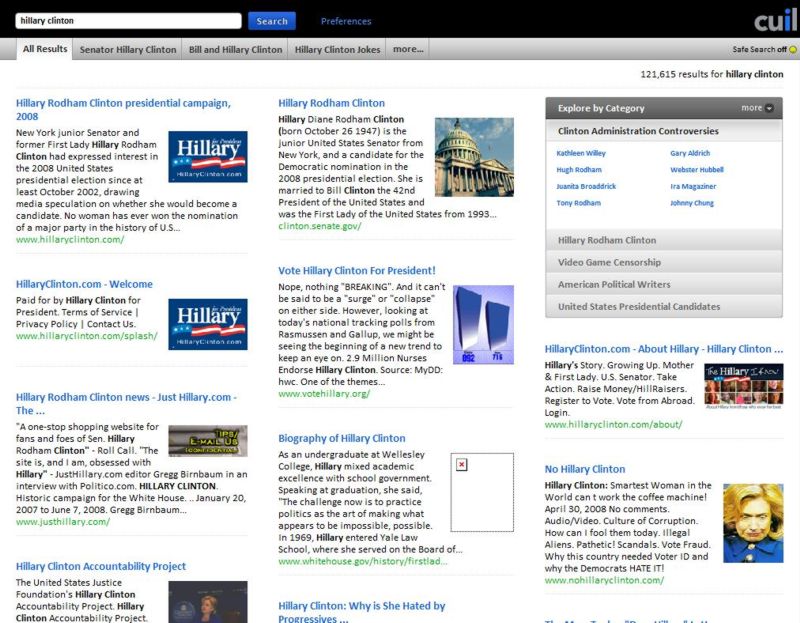This screenshot has height=623, width=800.
Task: Open presidential campaign, 2008 result title
Action: point(123,109)
